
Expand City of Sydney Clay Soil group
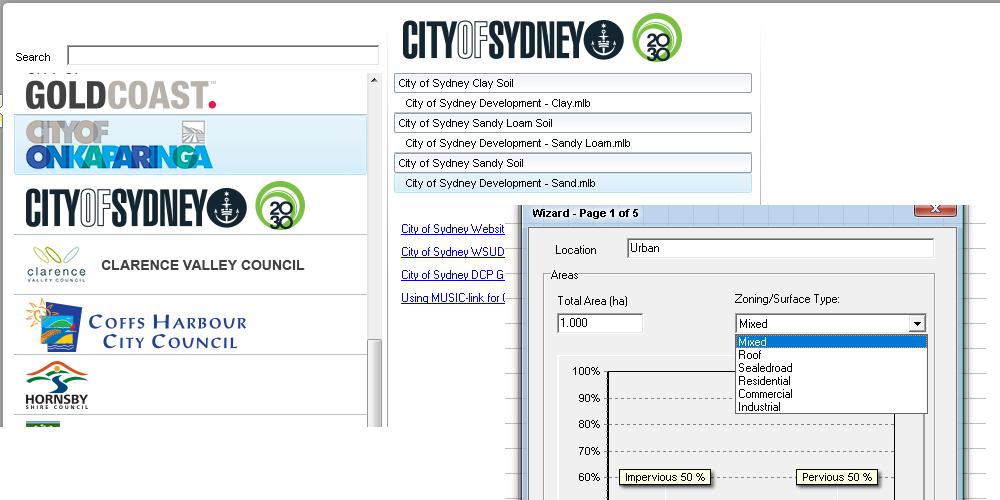click(x=572, y=84)
